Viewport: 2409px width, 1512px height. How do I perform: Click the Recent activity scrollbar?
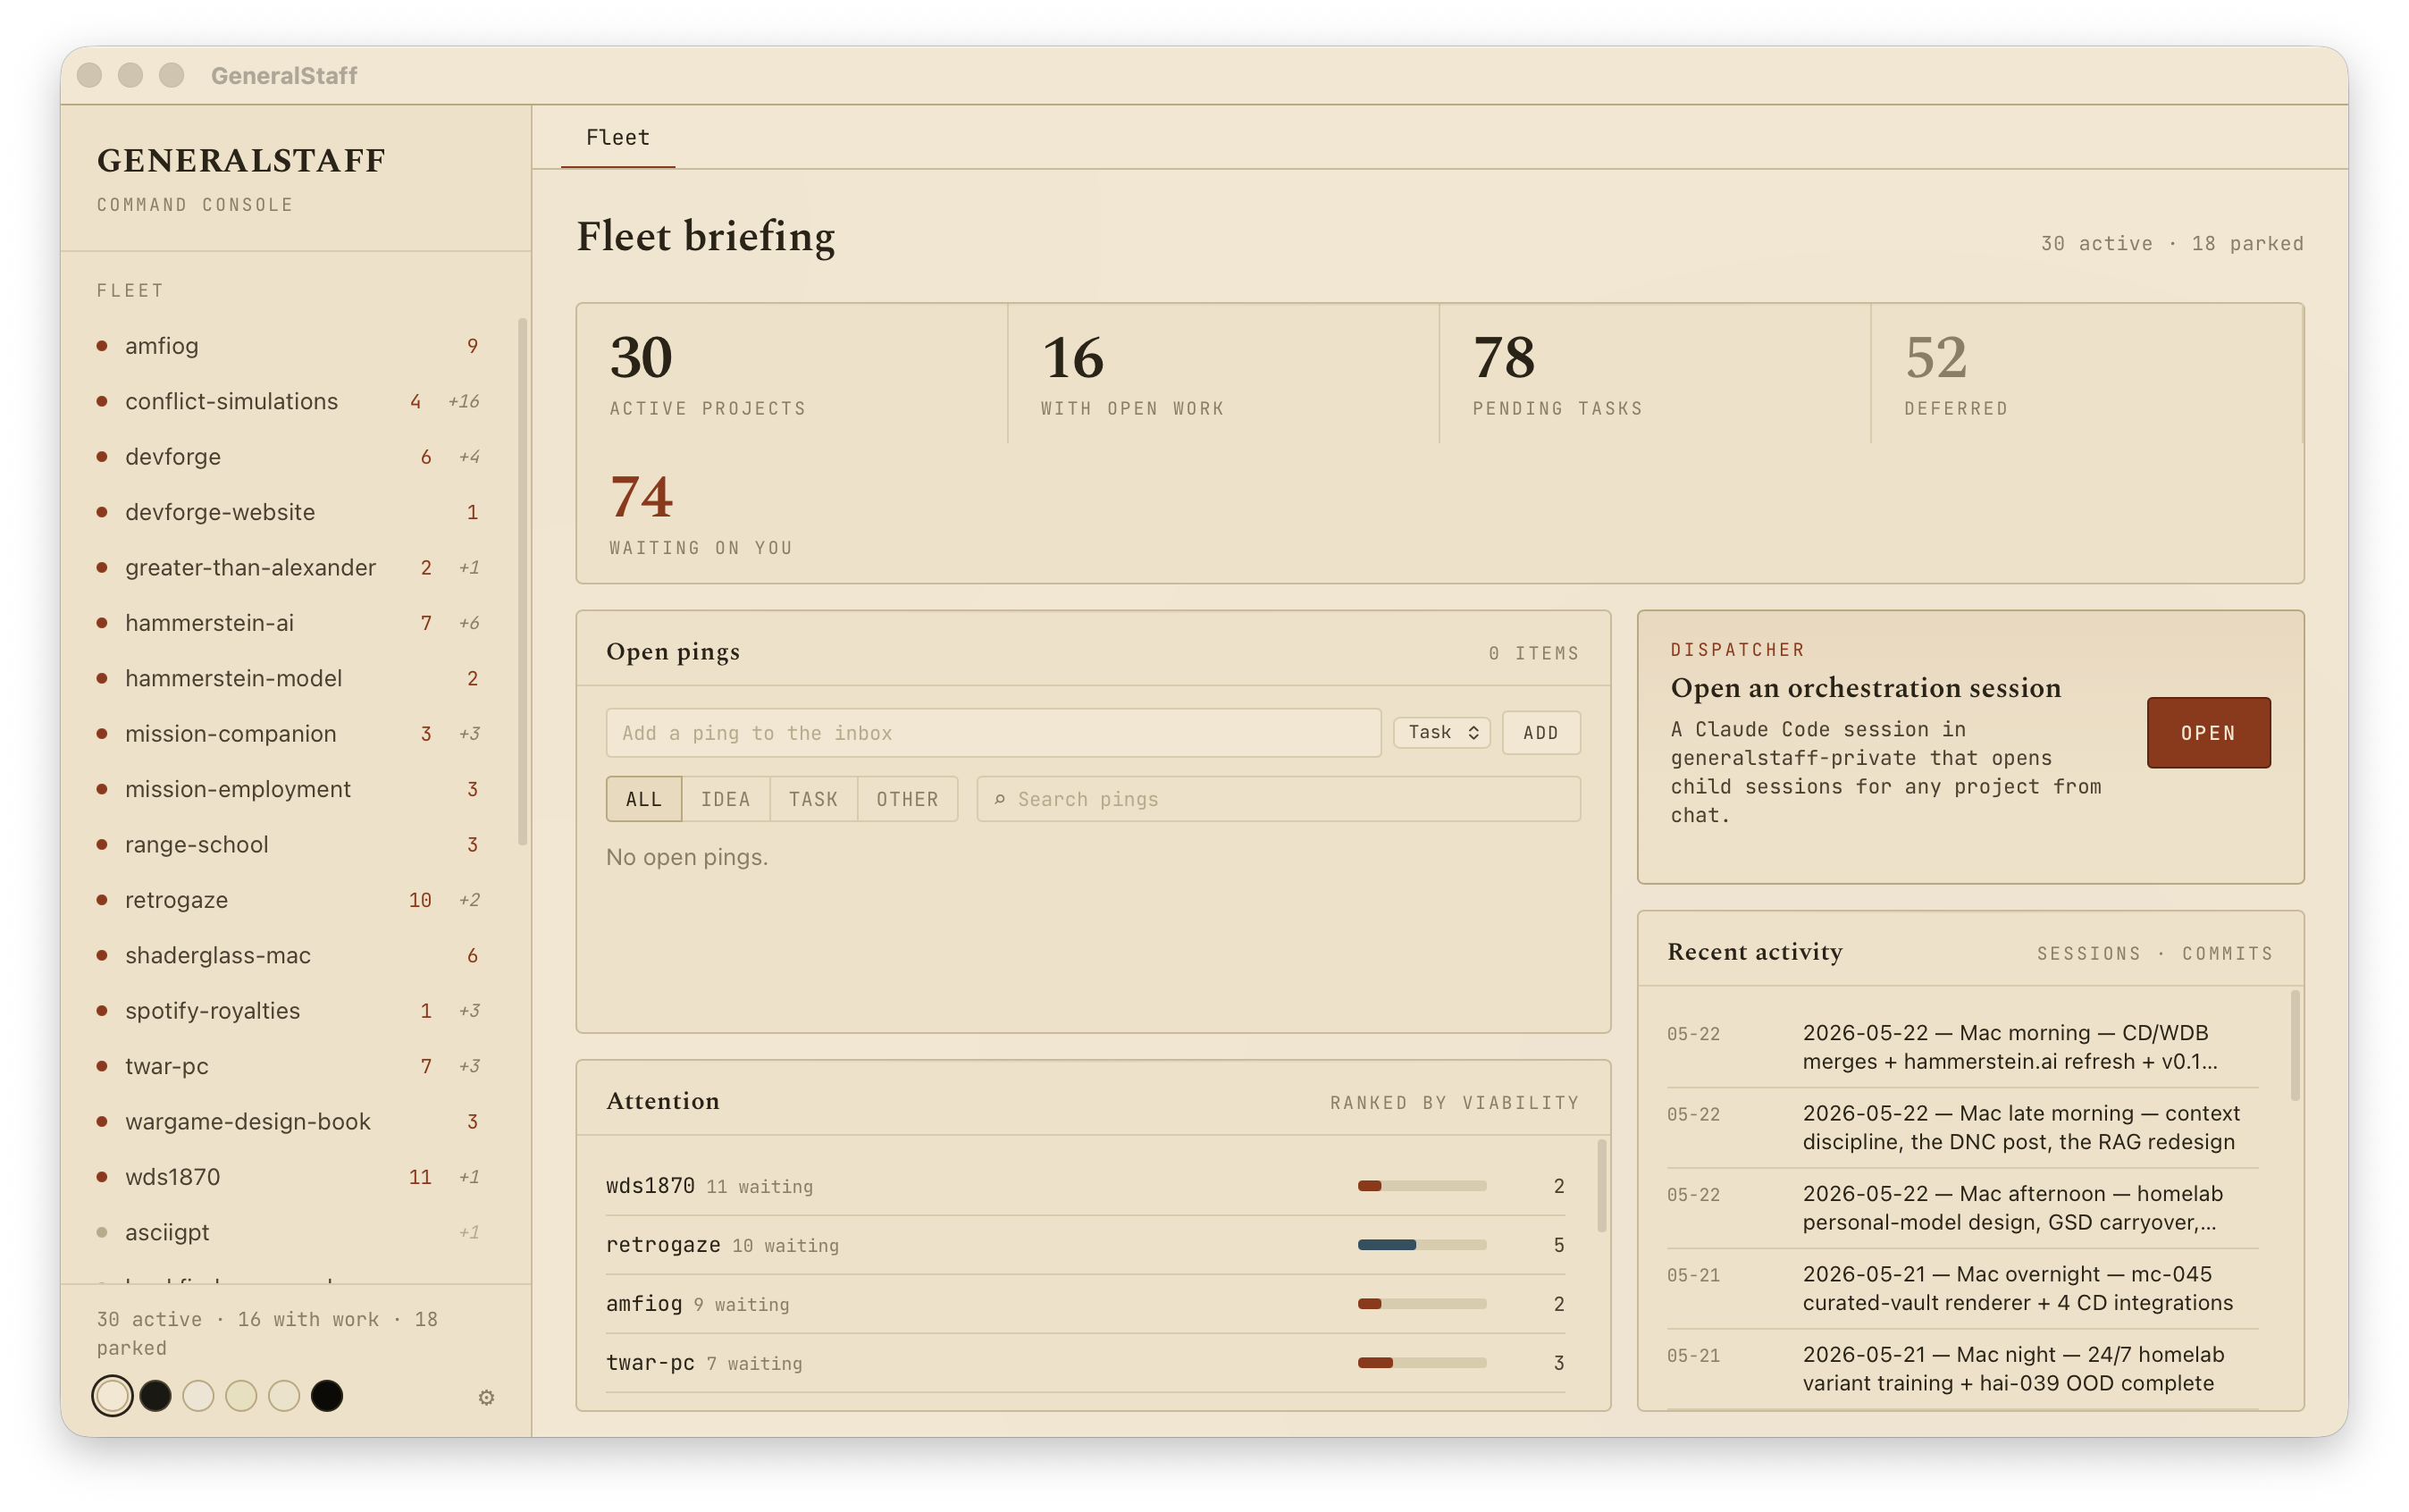pyautogui.click(x=2294, y=1046)
